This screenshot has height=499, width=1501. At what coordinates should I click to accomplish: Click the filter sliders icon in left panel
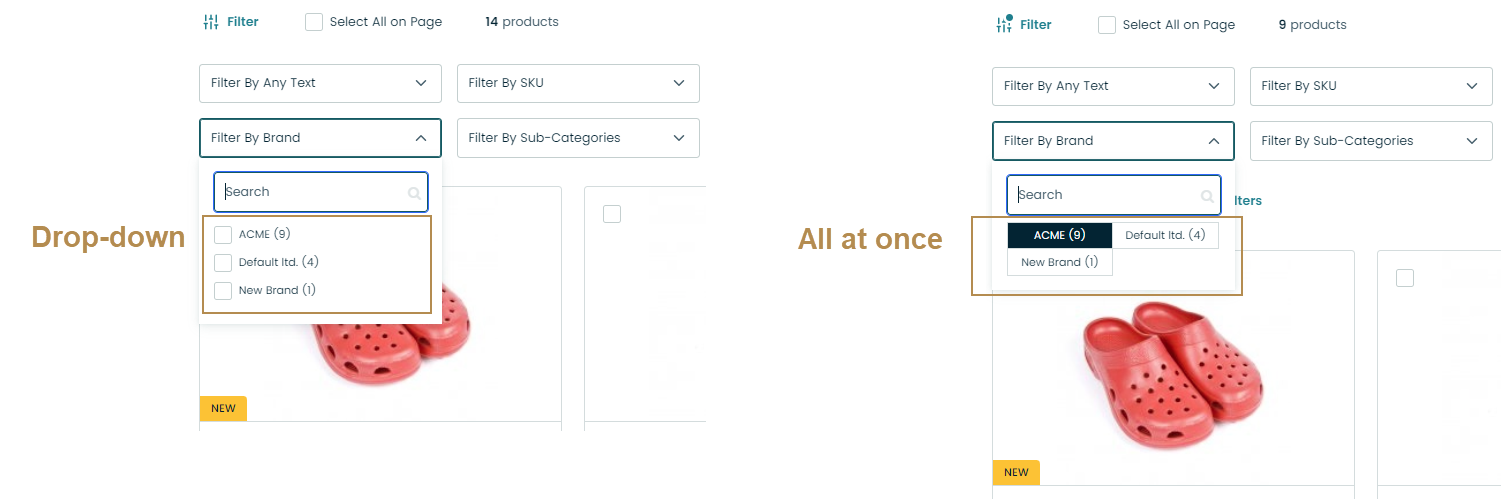[x=211, y=21]
